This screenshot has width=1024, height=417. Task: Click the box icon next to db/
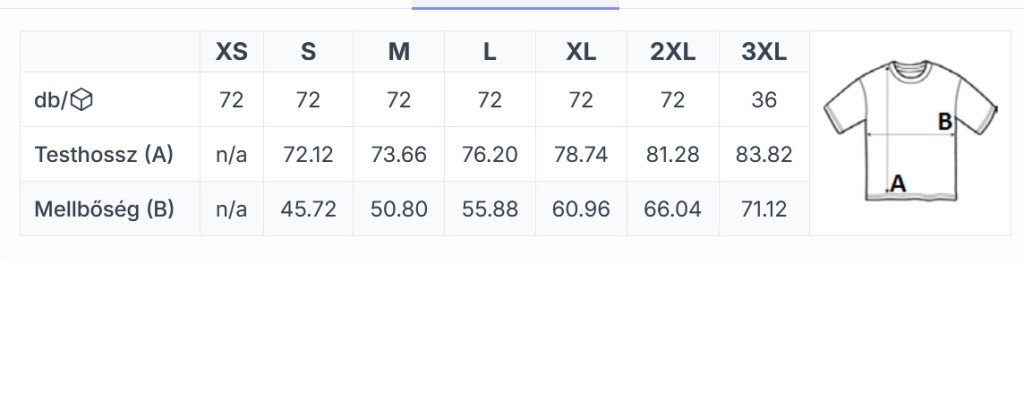click(x=82, y=100)
